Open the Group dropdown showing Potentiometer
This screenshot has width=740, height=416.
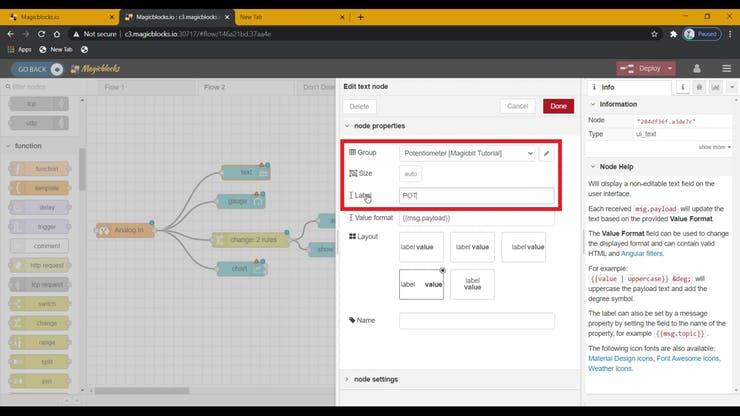point(467,153)
